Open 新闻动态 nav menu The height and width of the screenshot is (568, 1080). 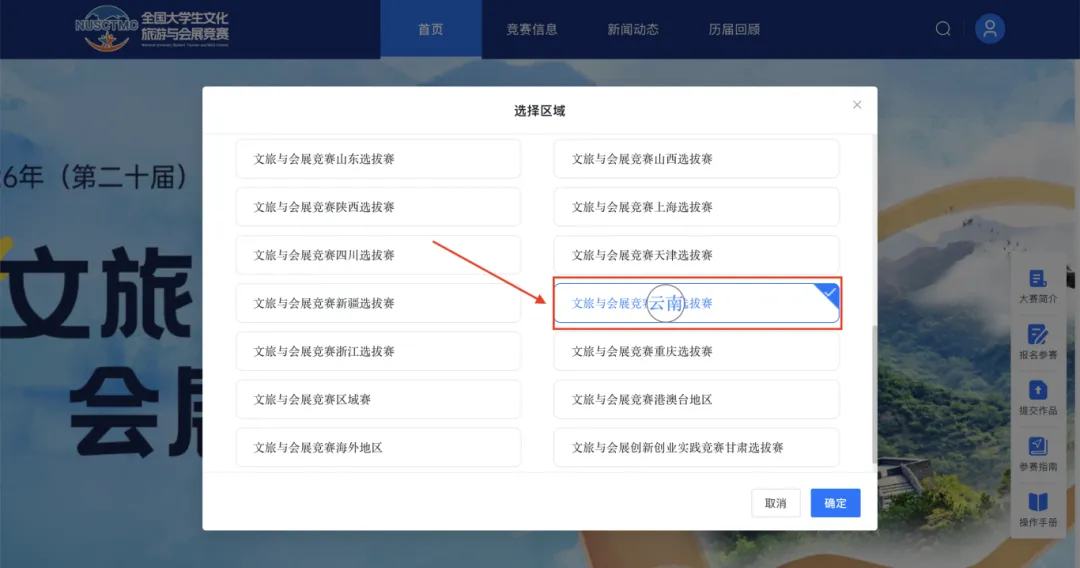point(633,29)
